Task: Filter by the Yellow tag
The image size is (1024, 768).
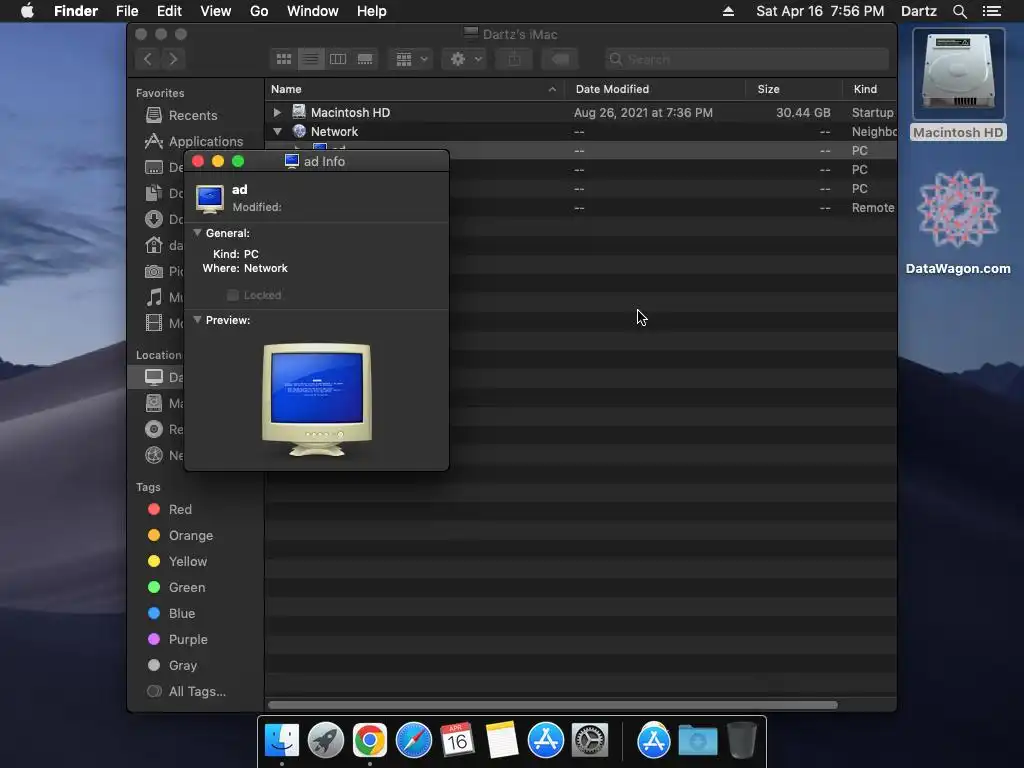Action: 178,562
